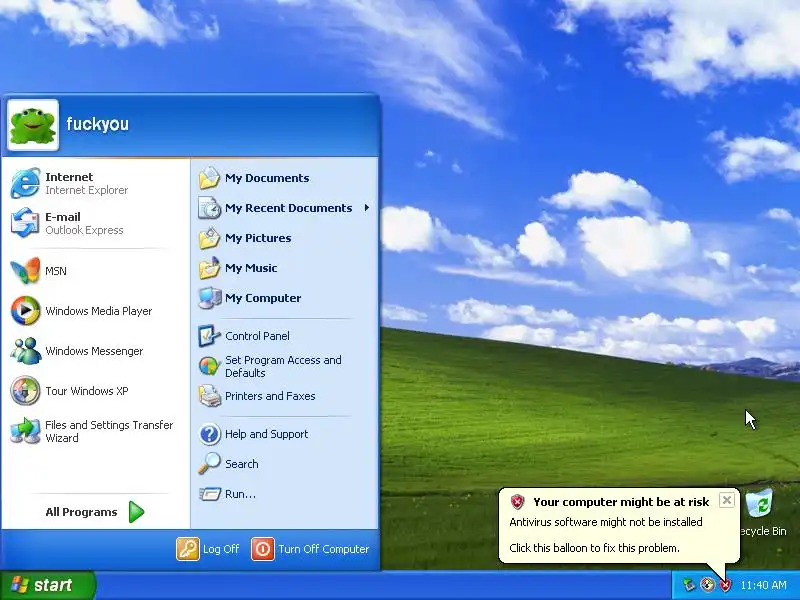Click the Windows Messenger icon
Image resolution: width=800 pixels, height=600 pixels.
click(25, 351)
